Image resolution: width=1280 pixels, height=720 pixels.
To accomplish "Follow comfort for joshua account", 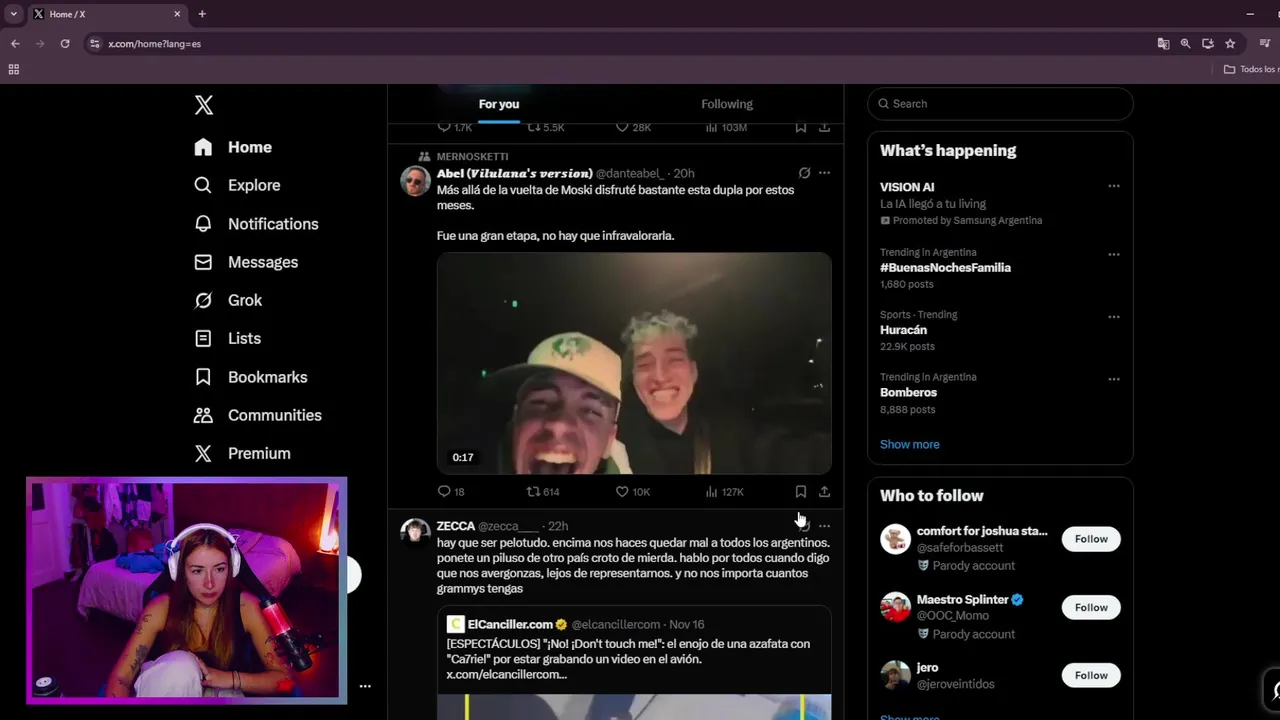I will pos(1091,539).
